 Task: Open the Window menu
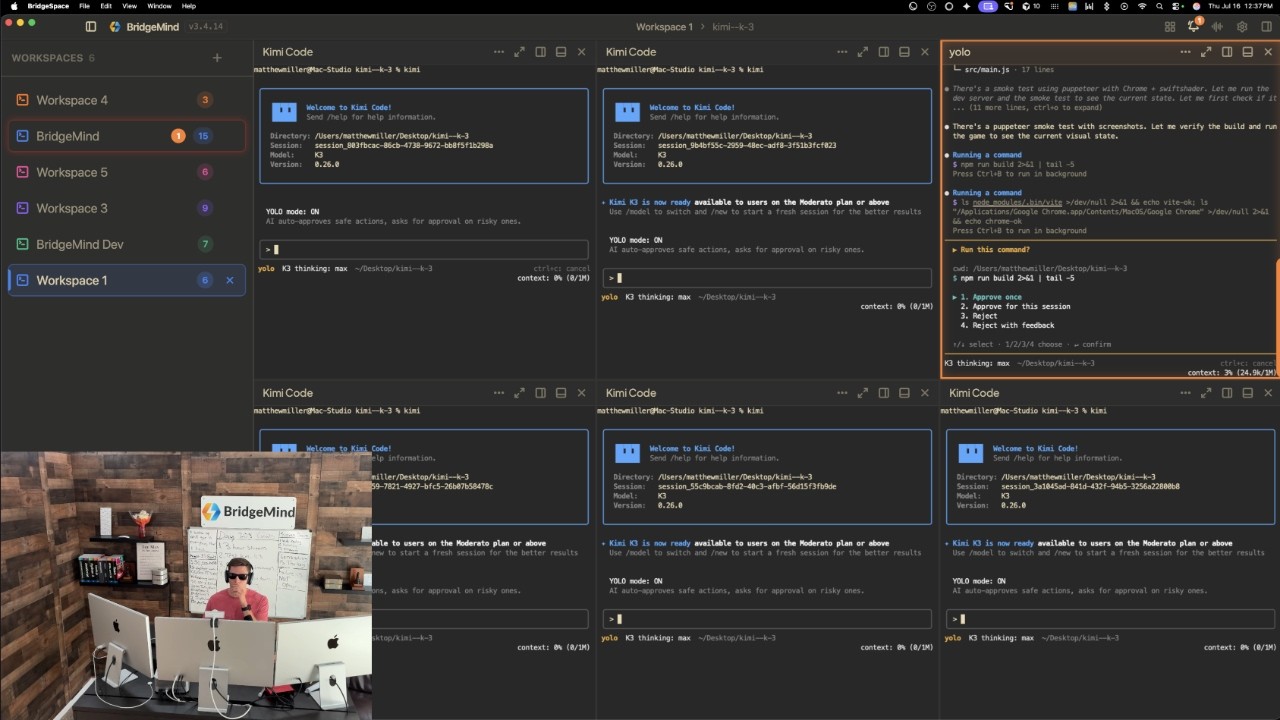tap(159, 6)
